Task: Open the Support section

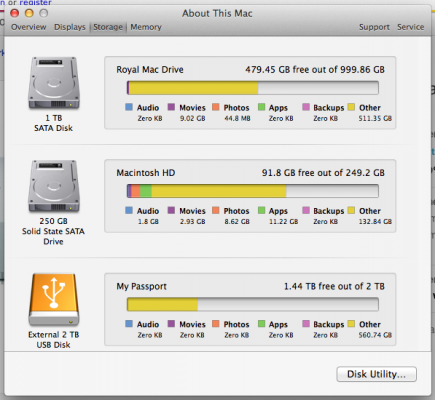Action: point(374,27)
